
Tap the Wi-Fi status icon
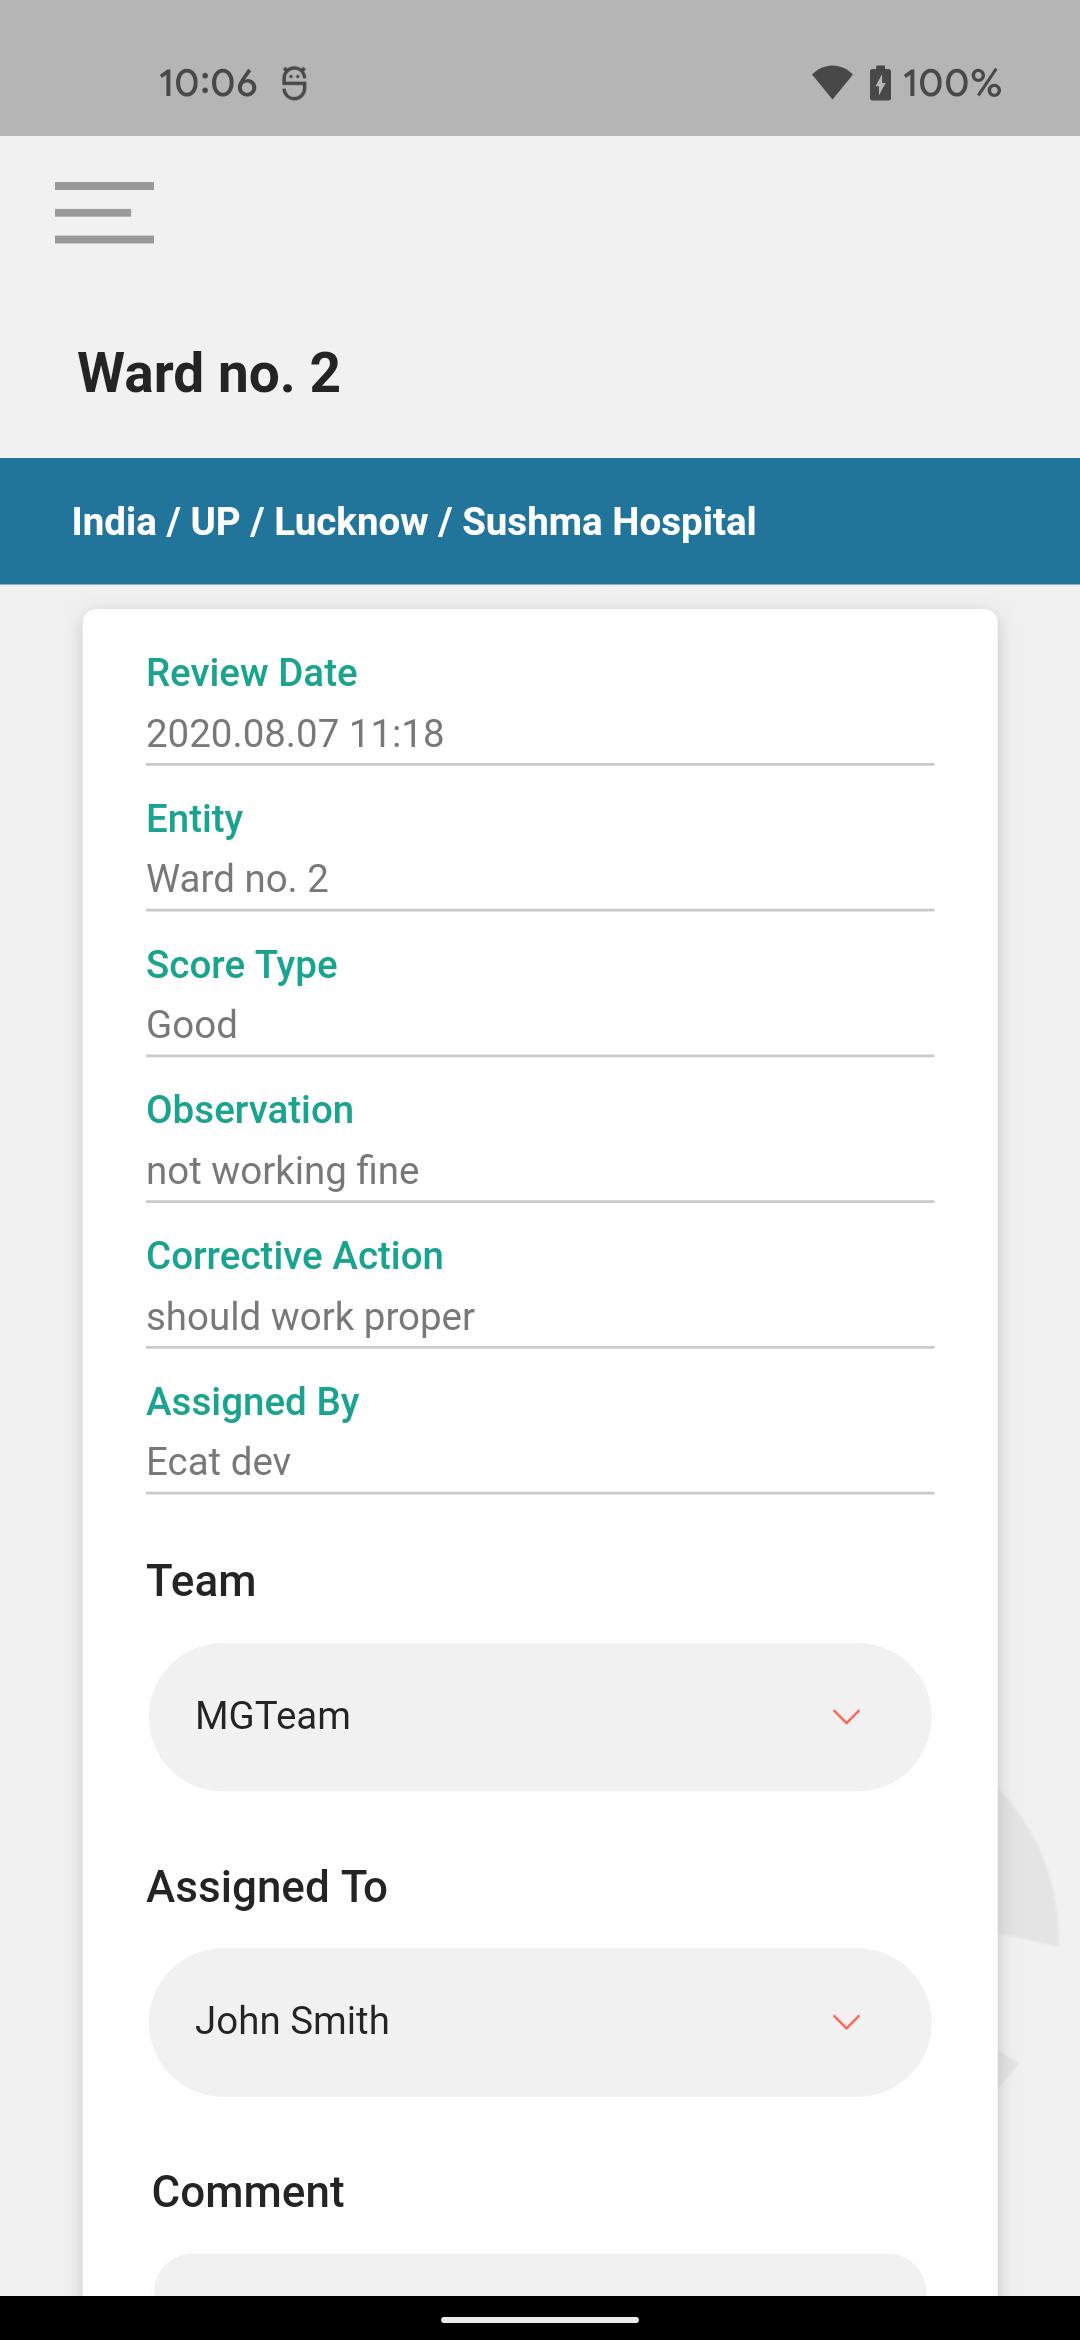tap(831, 82)
